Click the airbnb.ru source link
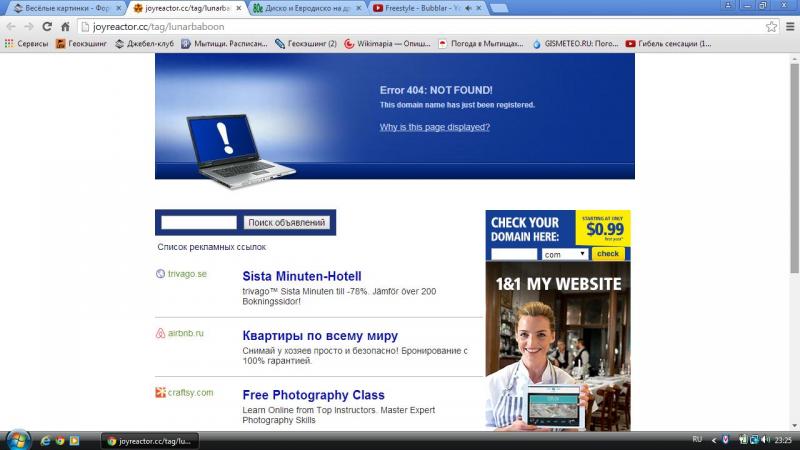The height and width of the screenshot is (450, 800). (x=185, y=333)
